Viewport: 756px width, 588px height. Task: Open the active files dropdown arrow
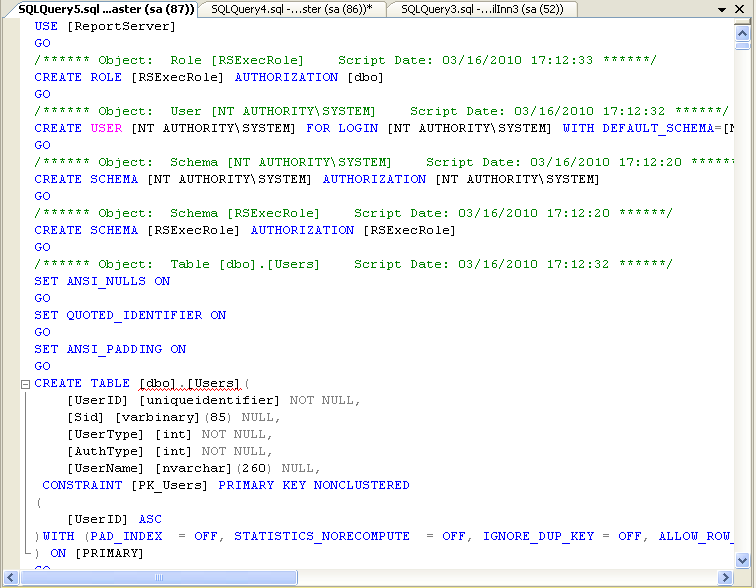[722, 10]
